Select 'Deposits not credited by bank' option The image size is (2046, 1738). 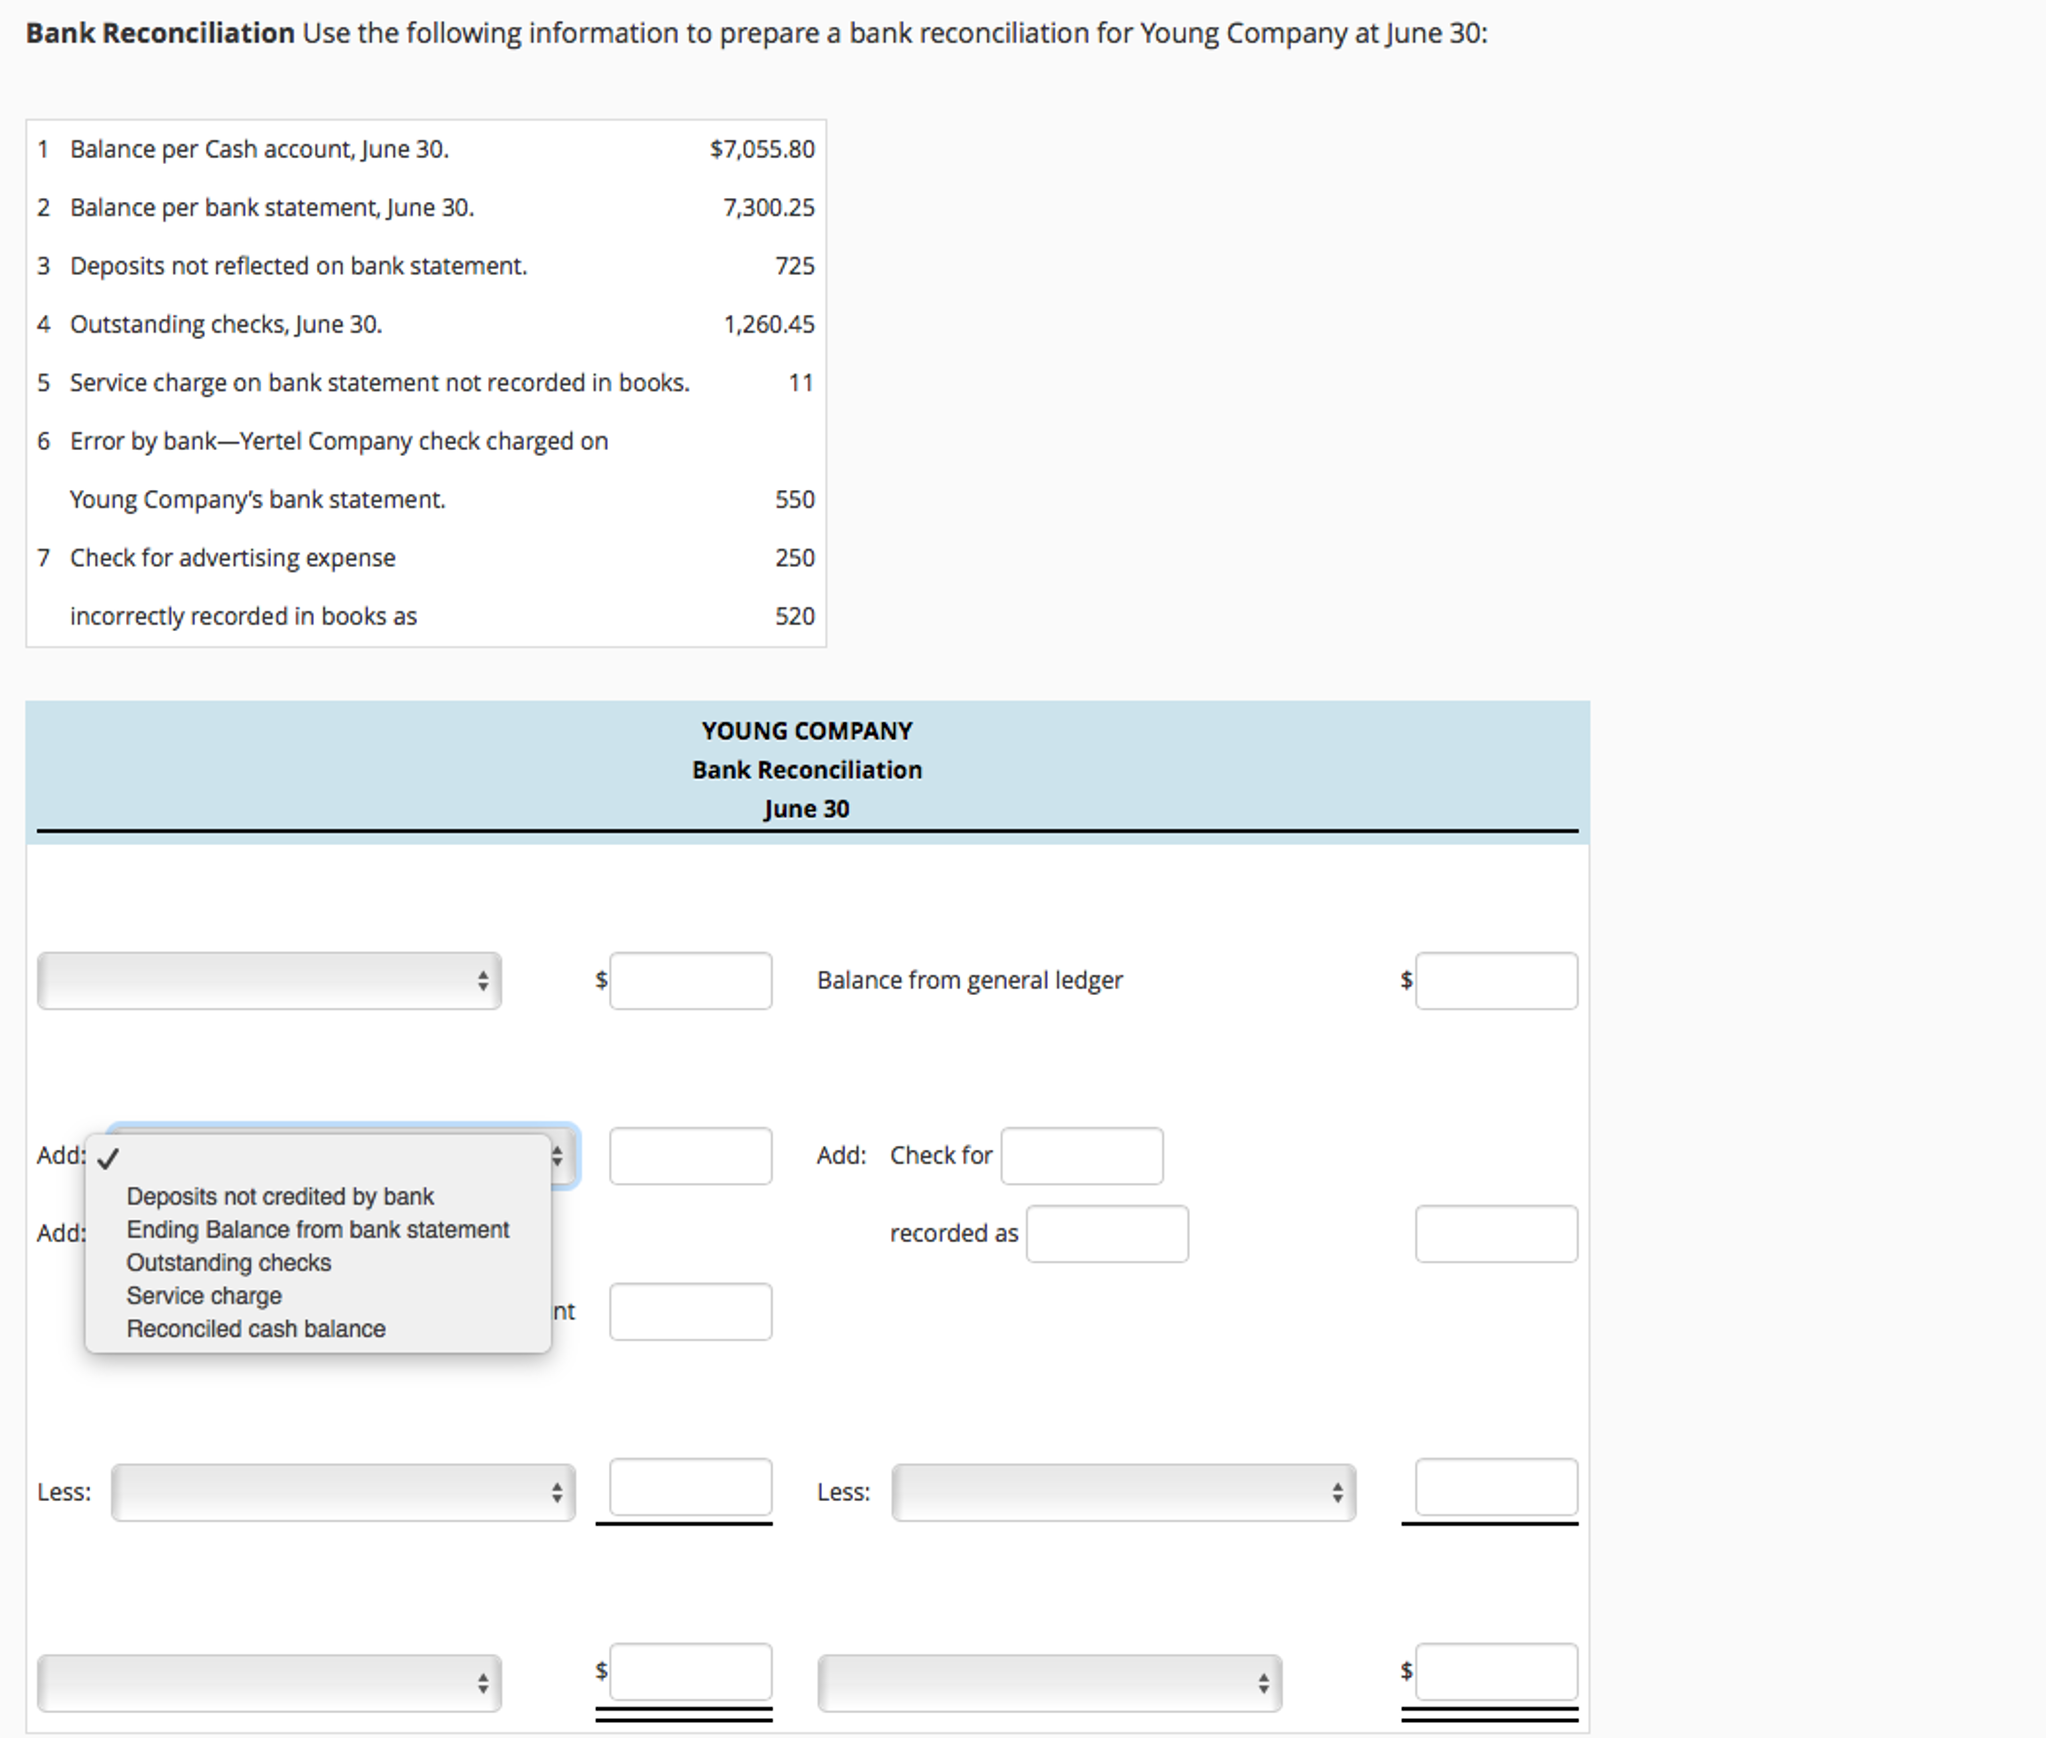pyautogui.click(x=280, y=1196)
